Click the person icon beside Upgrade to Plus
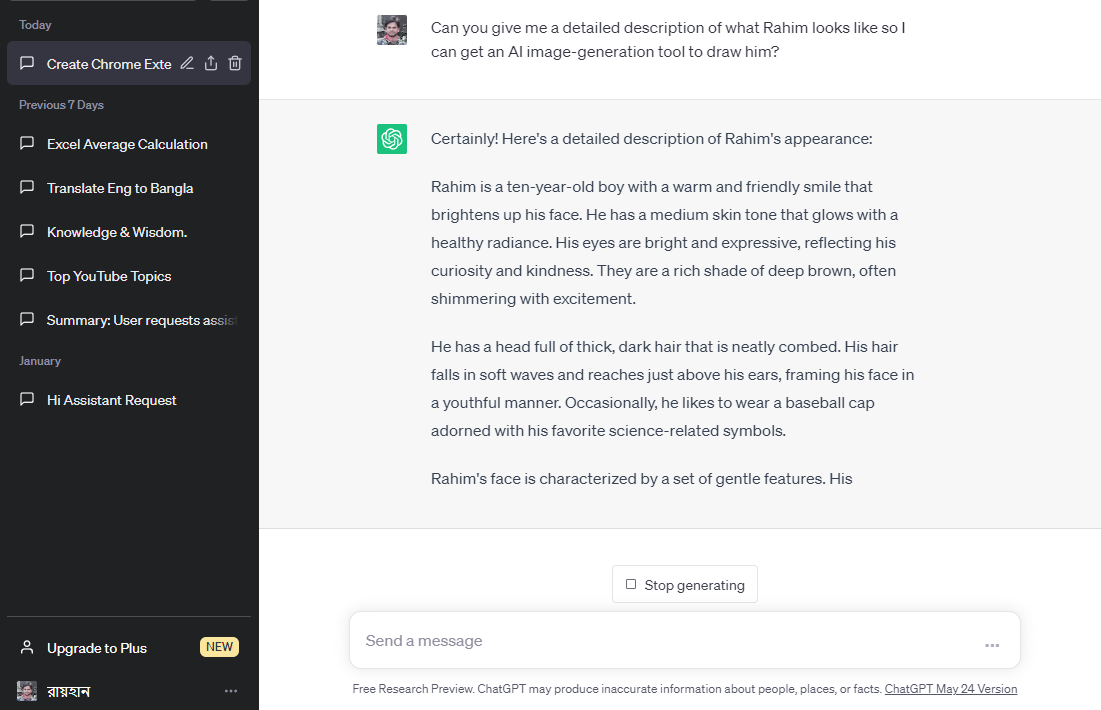The image size is (1101, 710). 27,648
